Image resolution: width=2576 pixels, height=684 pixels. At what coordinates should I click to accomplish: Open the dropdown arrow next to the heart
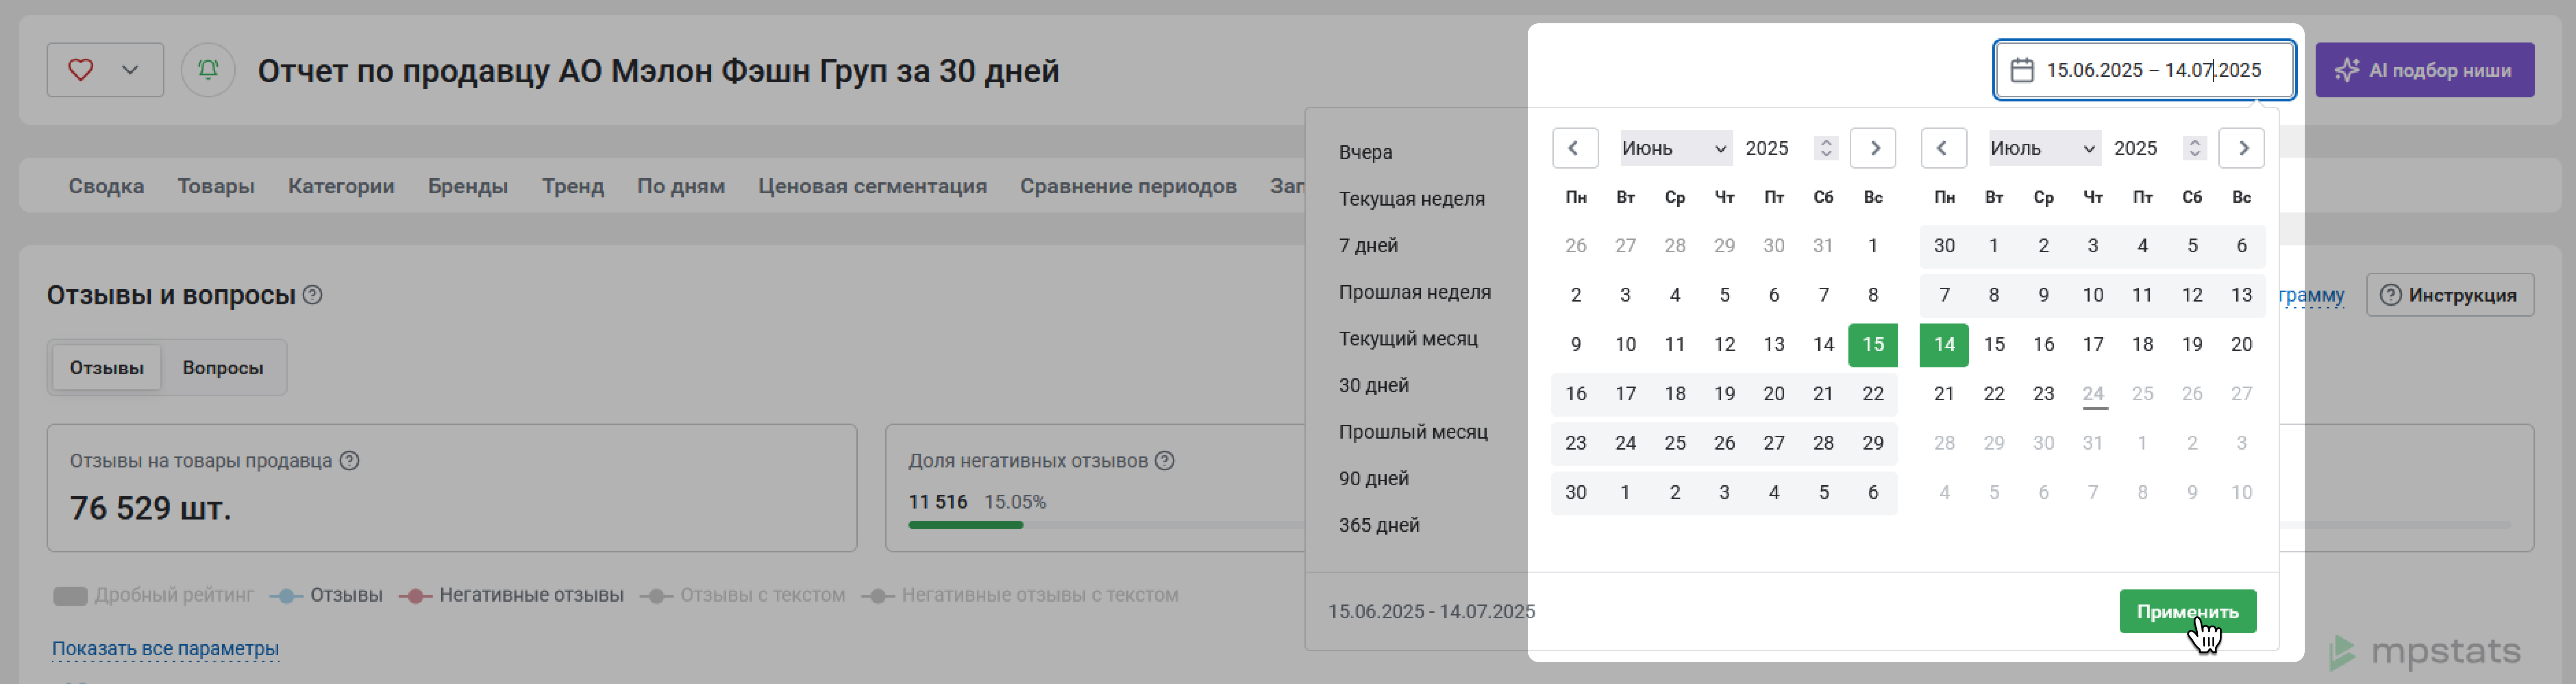(130, 70)
